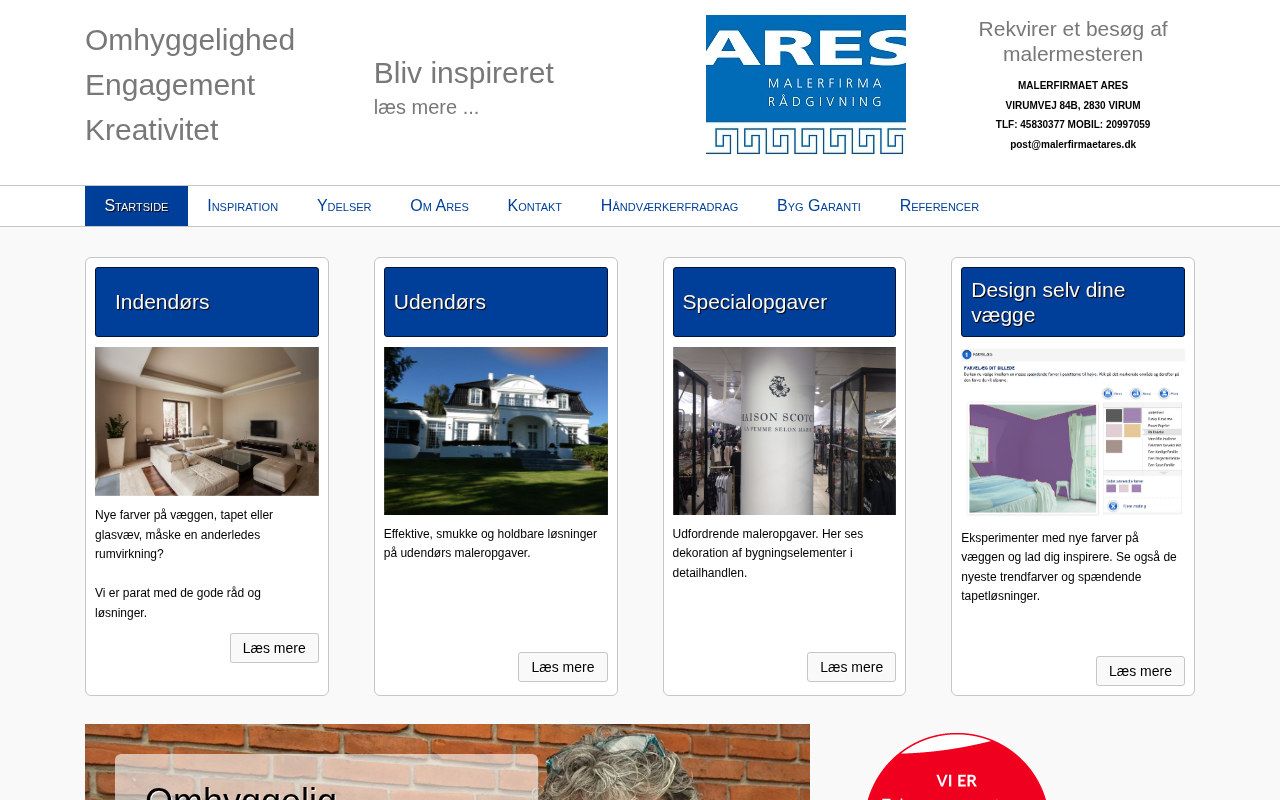
Task: Click the purple bedroom wall designer screenshot
Action: (1073, 433)
